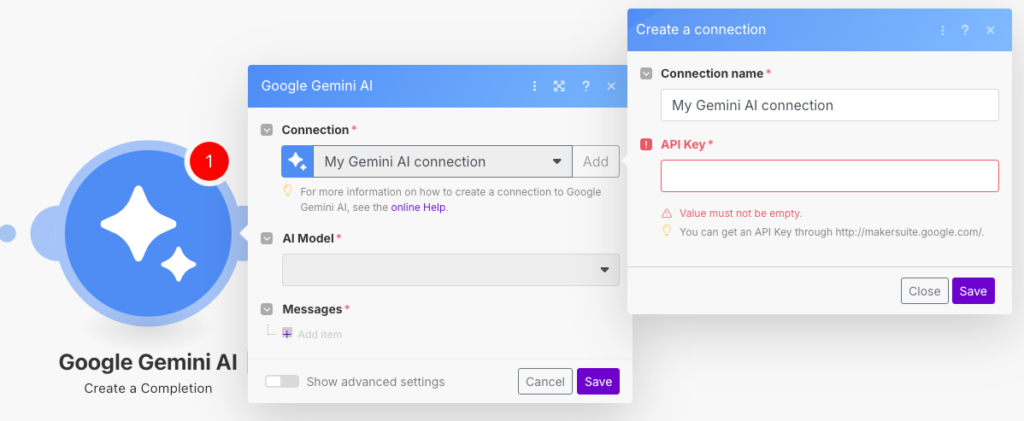The height and width of the screenshot is (421, 1024).
Task: Click the Close button in the connection dialog
Action: (924, 291)
